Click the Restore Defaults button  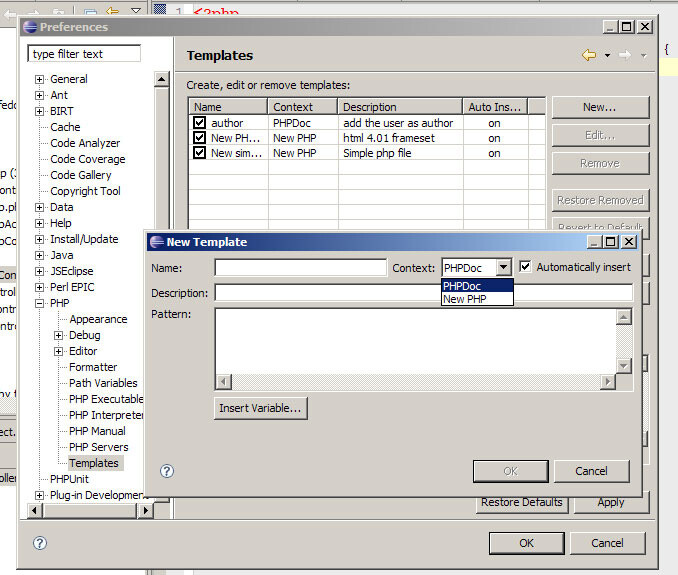(x=521, y=502)
